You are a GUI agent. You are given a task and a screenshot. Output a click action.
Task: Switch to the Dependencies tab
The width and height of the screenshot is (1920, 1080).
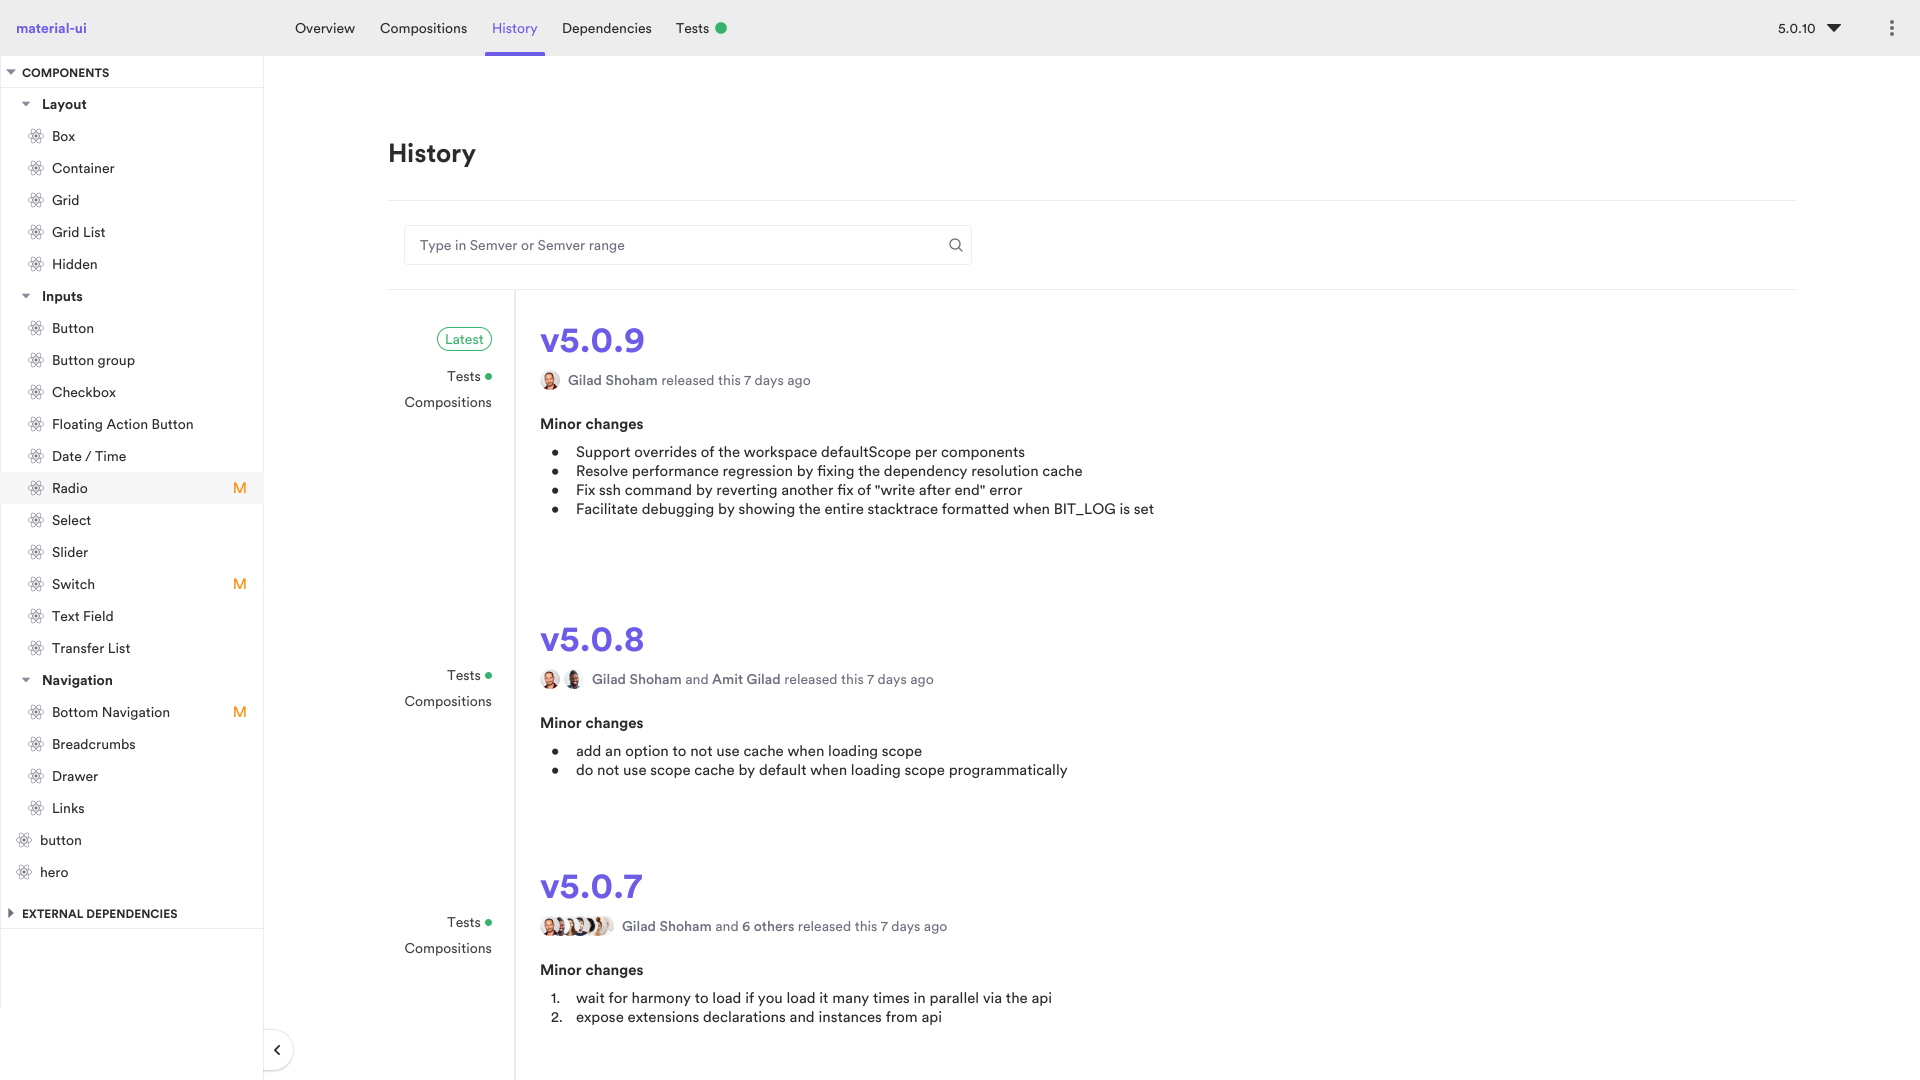605,28
